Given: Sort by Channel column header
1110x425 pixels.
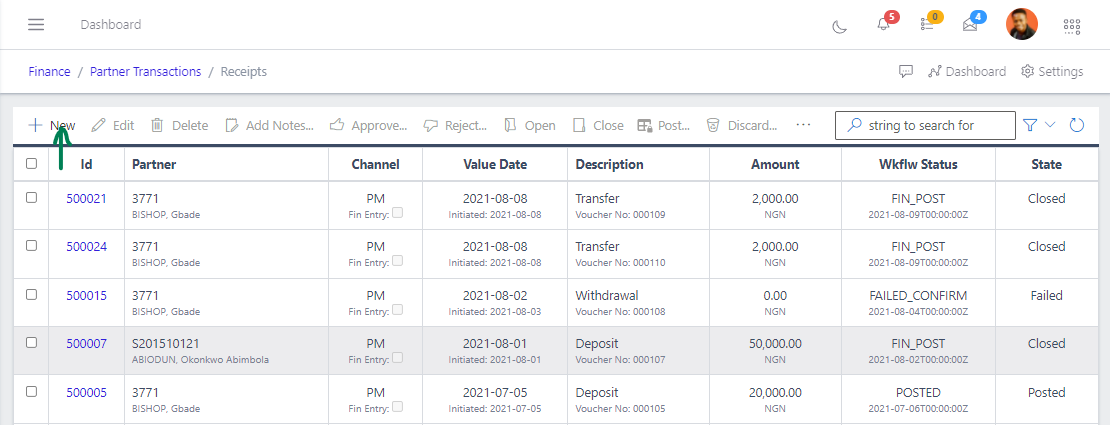Looking at the screenshot, I should 375,164.
